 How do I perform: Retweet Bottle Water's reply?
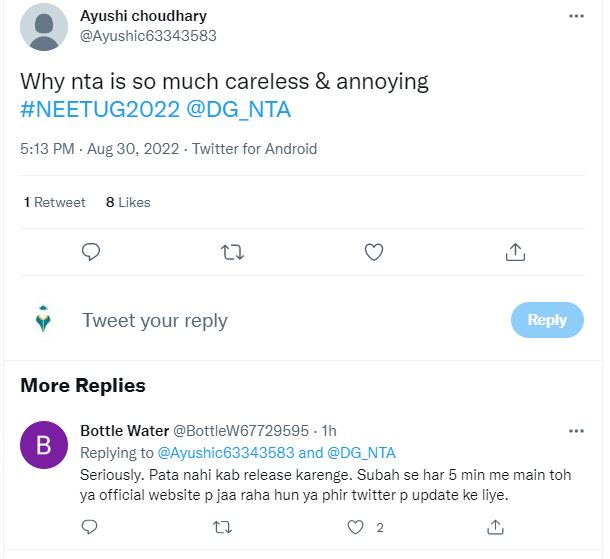[x=223, y=526]
